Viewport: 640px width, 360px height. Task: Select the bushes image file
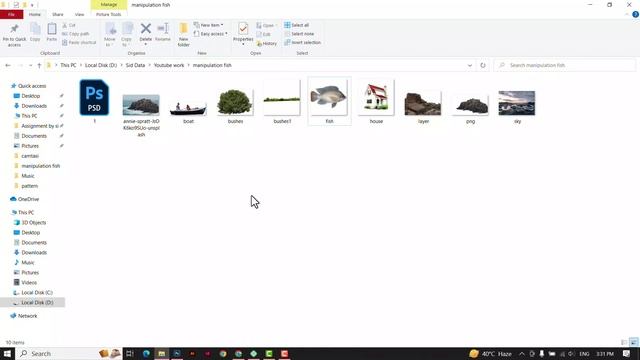click(235, 102)
